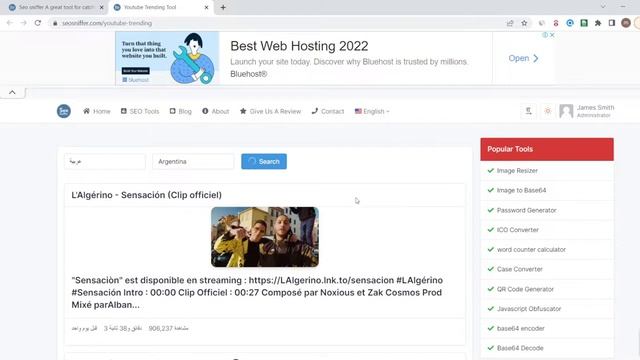Click the site lock icon

(55, 23)
